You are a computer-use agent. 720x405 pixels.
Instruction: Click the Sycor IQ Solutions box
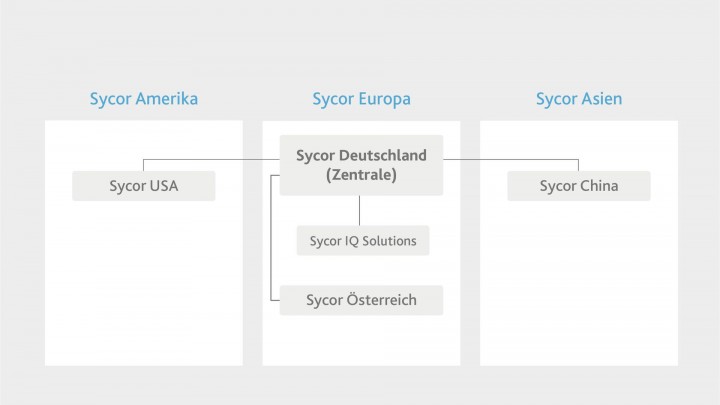tap(363, 241)
